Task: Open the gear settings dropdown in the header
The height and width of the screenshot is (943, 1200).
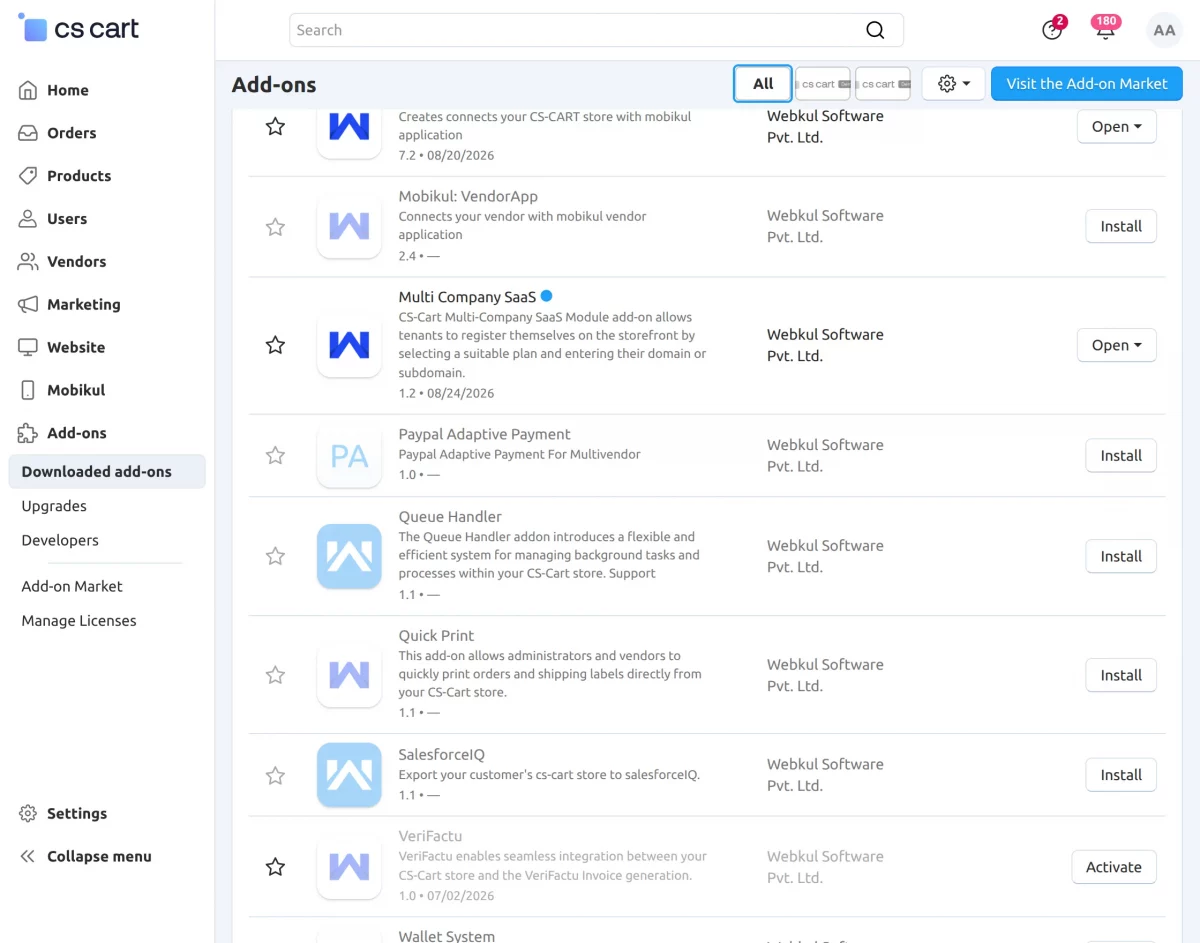Action: [954, 84]
